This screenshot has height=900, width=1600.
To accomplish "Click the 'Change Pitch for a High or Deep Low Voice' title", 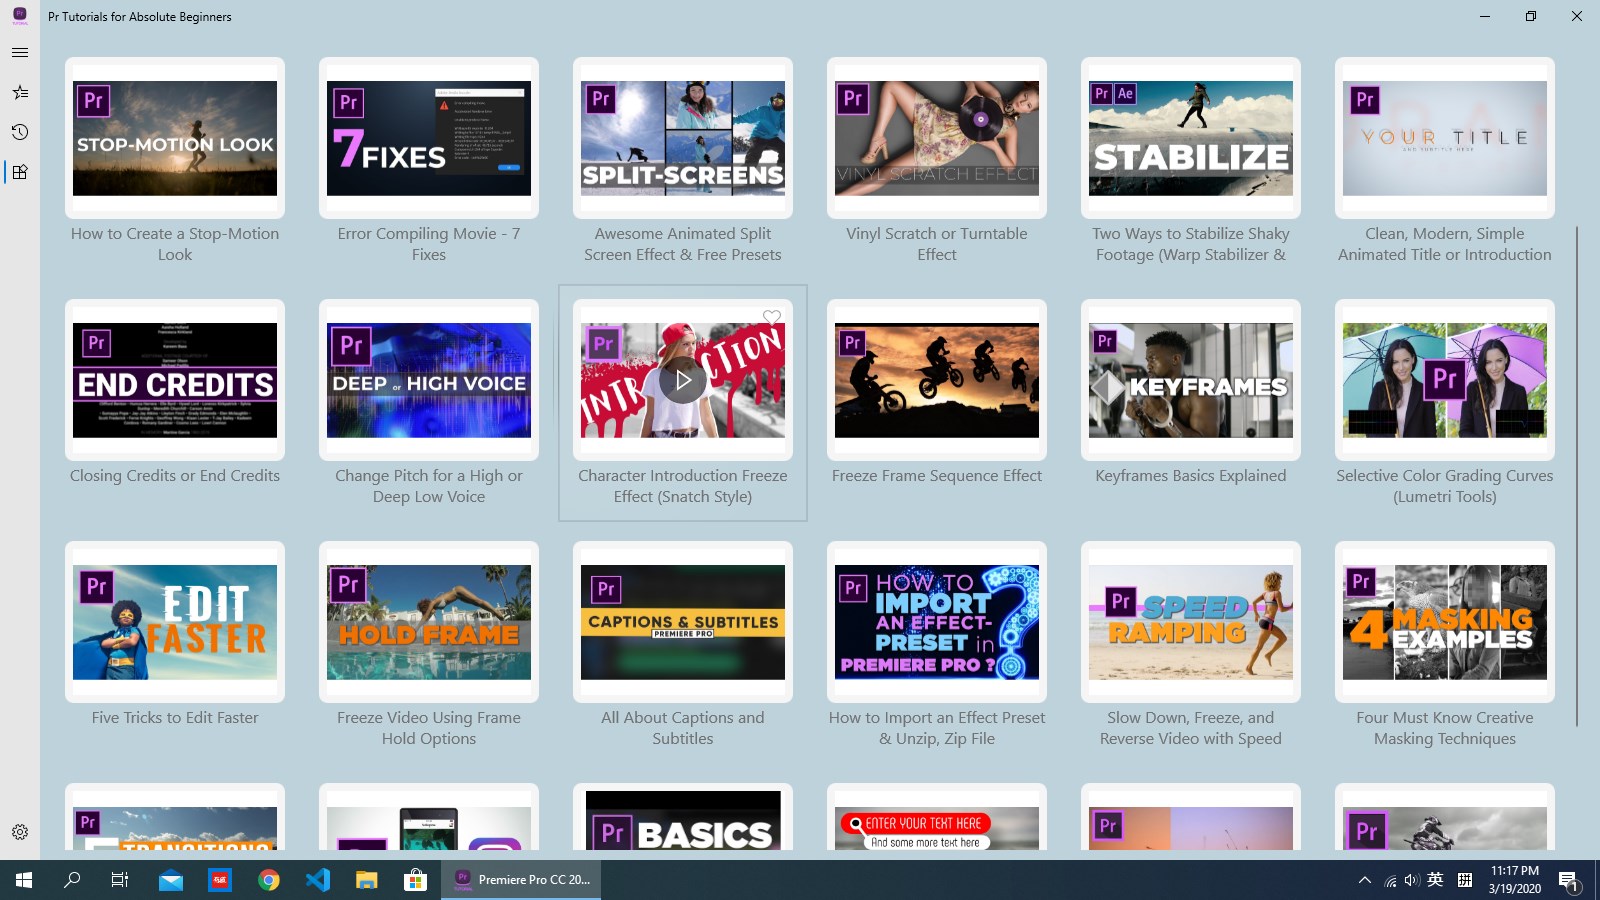I will point(429,486).
